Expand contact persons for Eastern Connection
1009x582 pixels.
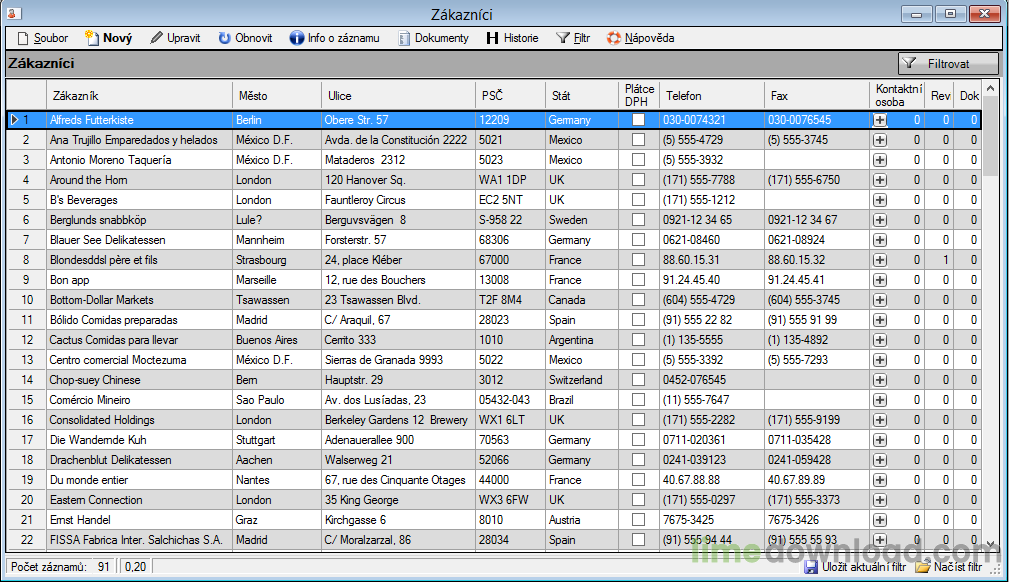click(880, 500)
